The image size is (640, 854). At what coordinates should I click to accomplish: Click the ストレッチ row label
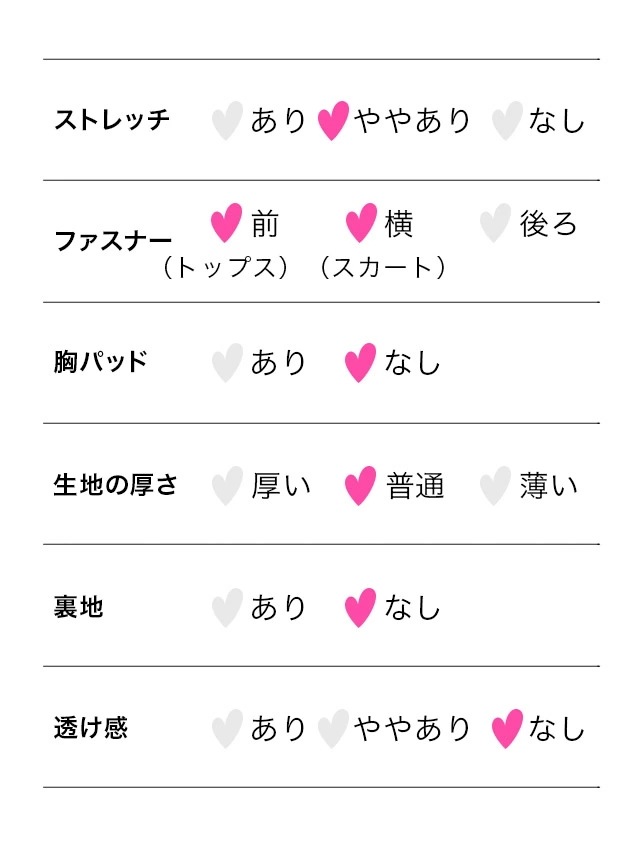(x=112, y=120)
